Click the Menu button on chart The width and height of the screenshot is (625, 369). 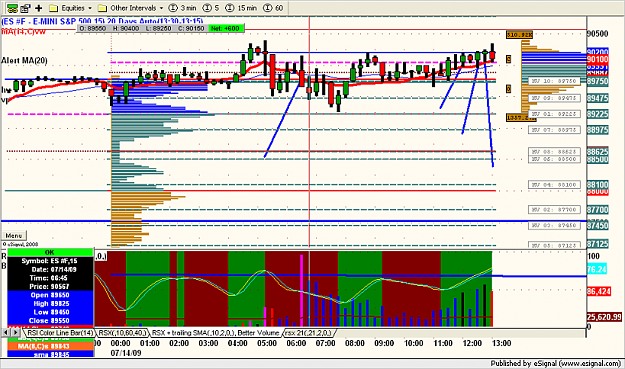pos(14,236)
